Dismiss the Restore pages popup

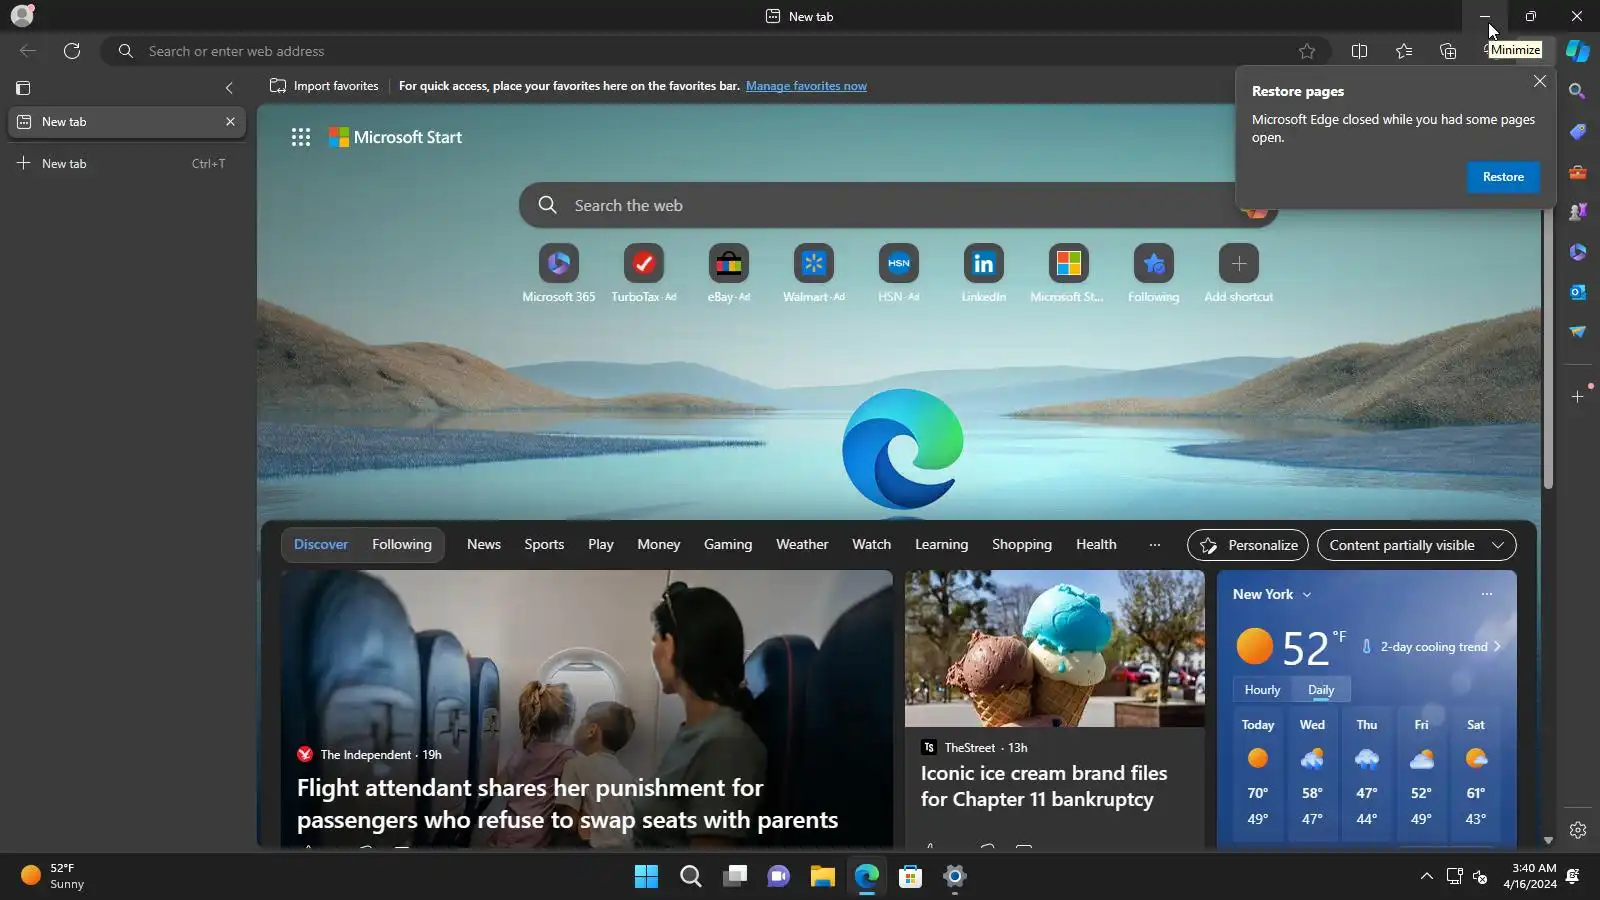[x=1540, y=81]
